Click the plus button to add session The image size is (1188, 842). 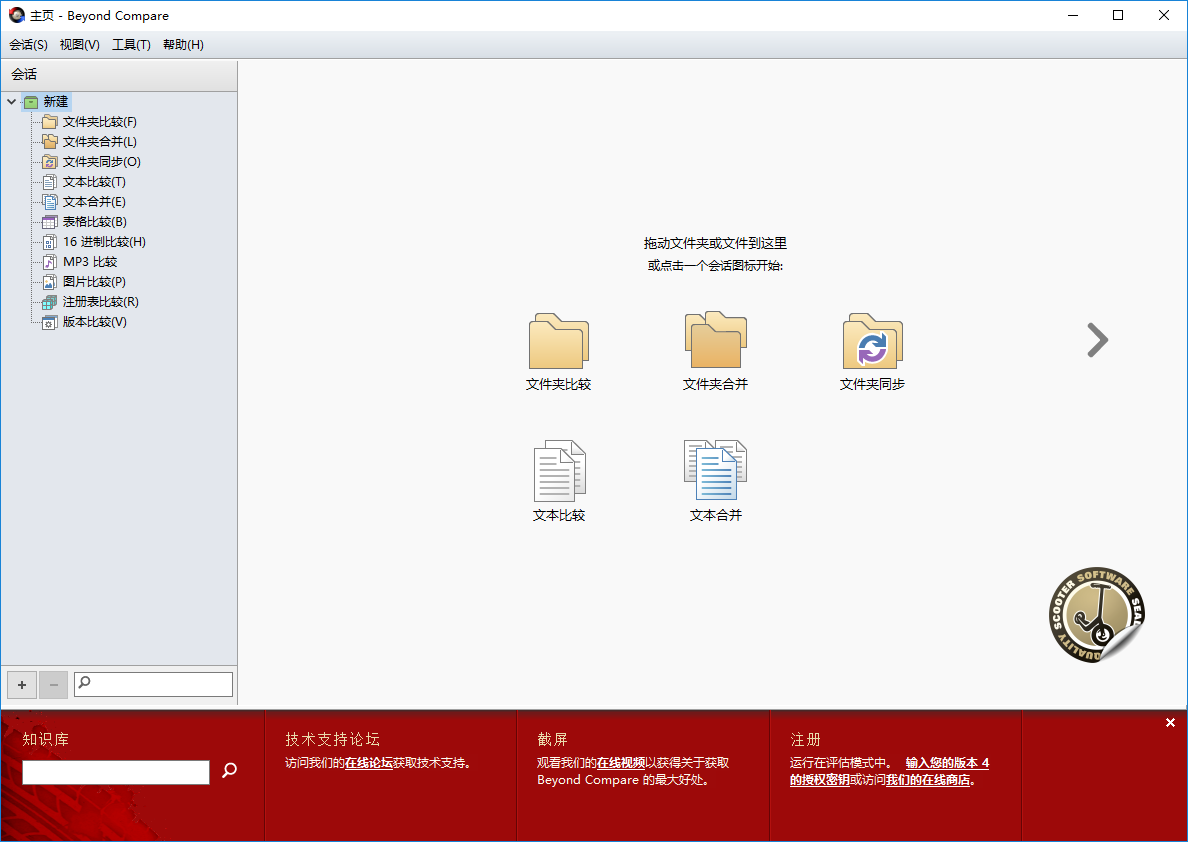22,685
